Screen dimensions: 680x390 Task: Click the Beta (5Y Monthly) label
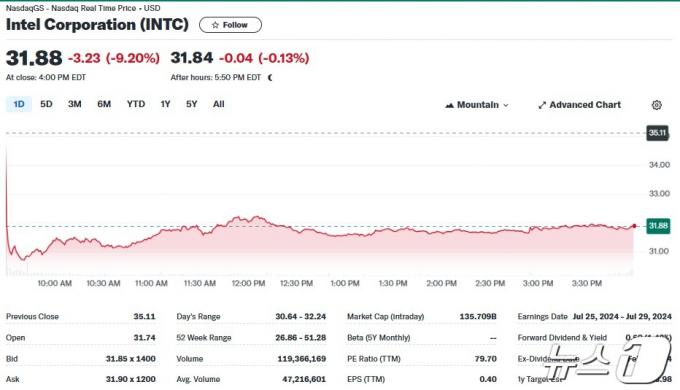click(379, 338)
